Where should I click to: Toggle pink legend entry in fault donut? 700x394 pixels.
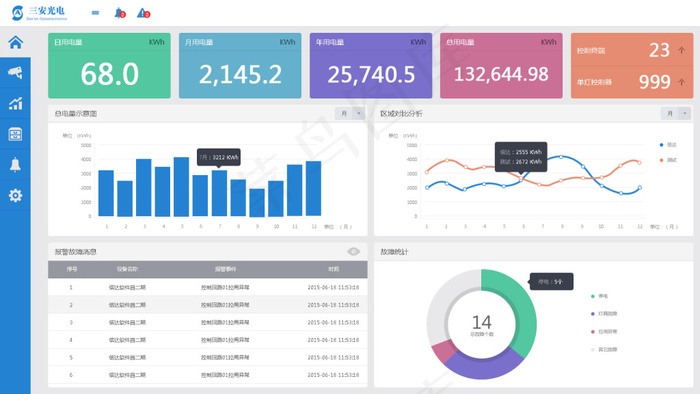coord(604,332)
